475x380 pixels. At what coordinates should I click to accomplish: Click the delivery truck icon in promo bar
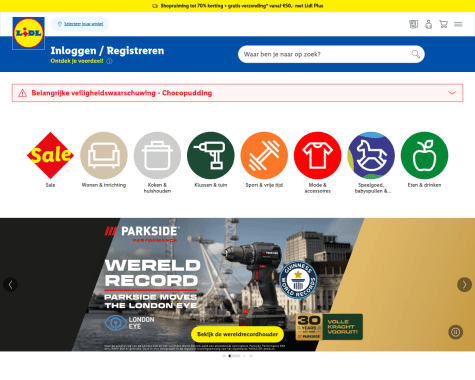point(155,6)
